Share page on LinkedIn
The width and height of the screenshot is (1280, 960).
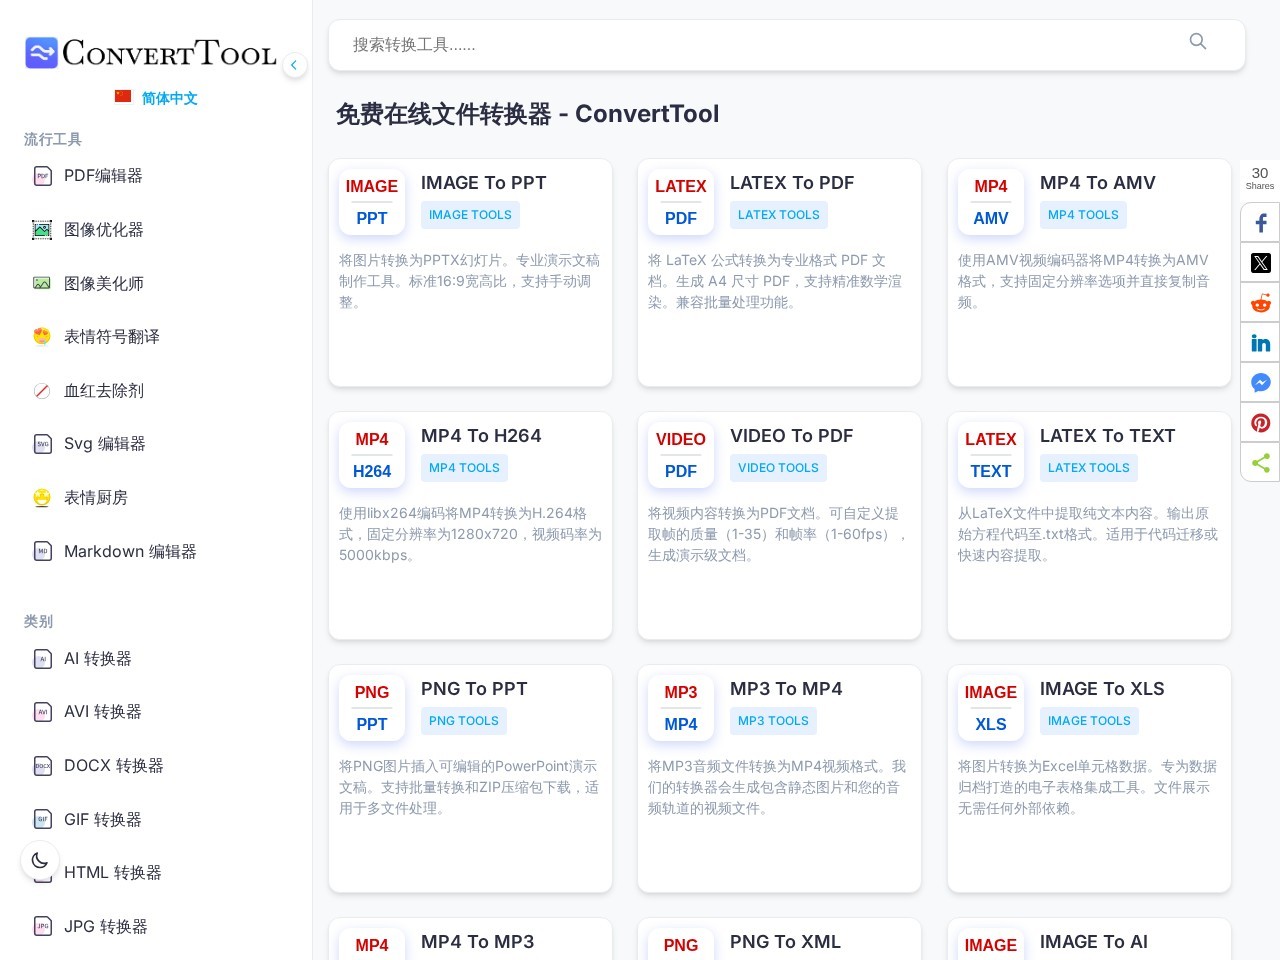(x=1261, y=343)
